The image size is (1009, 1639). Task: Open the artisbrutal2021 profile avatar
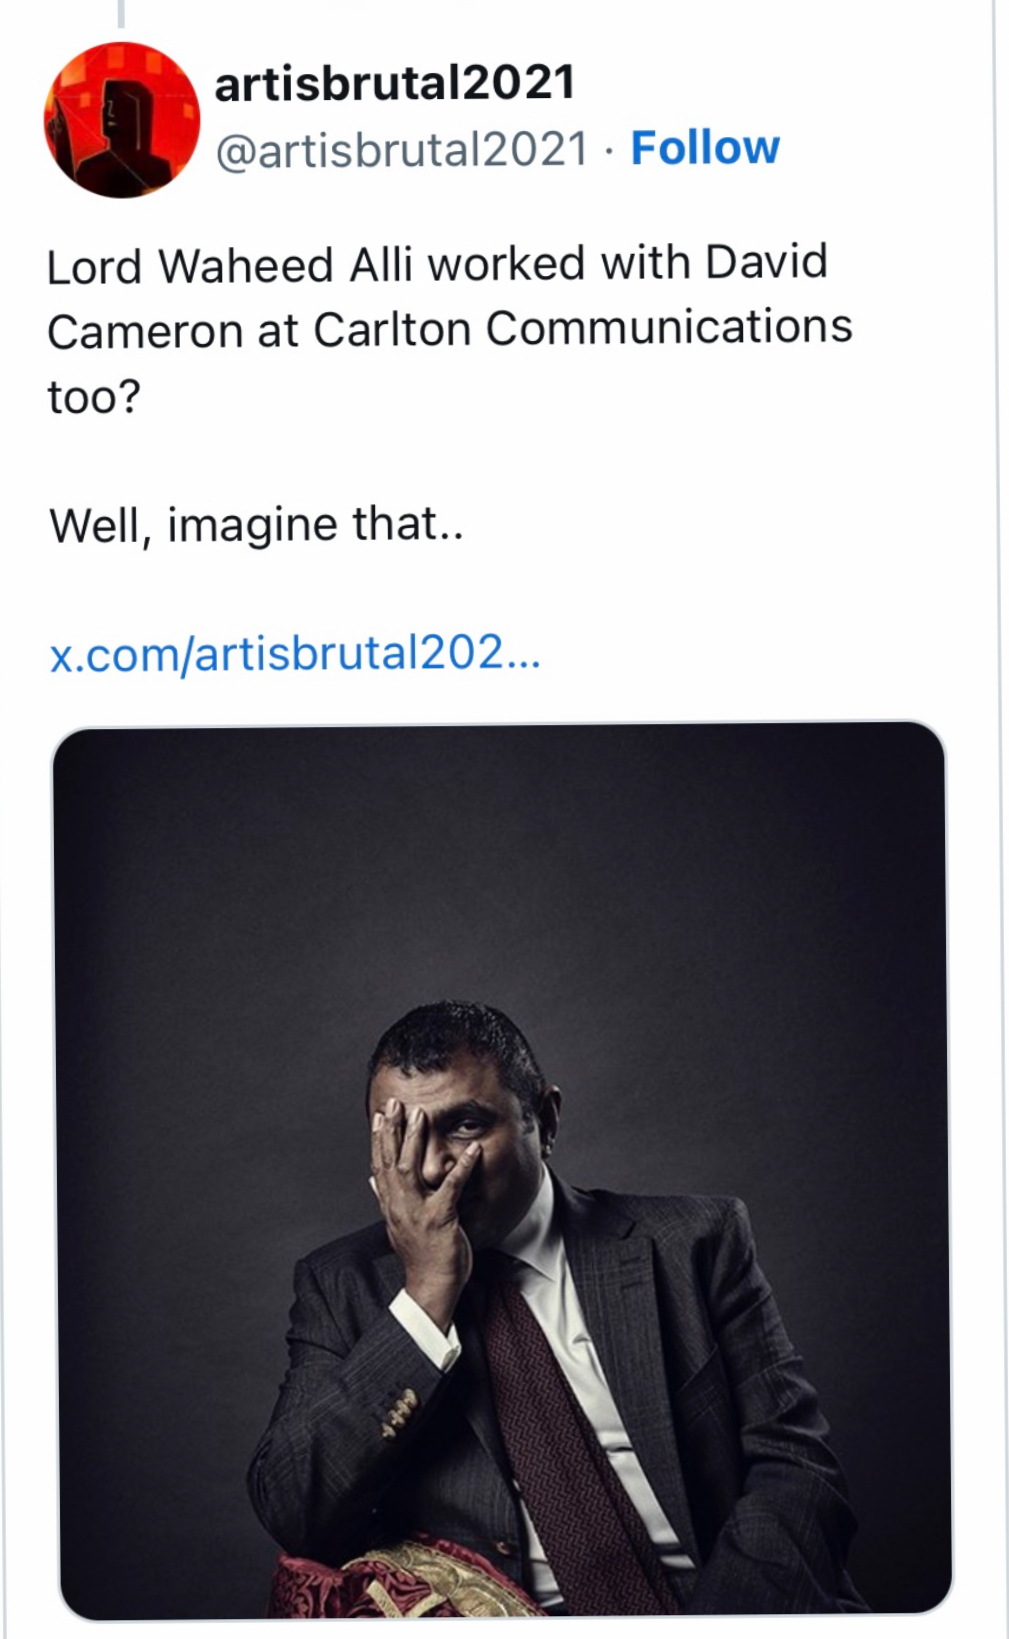(122, 120)
